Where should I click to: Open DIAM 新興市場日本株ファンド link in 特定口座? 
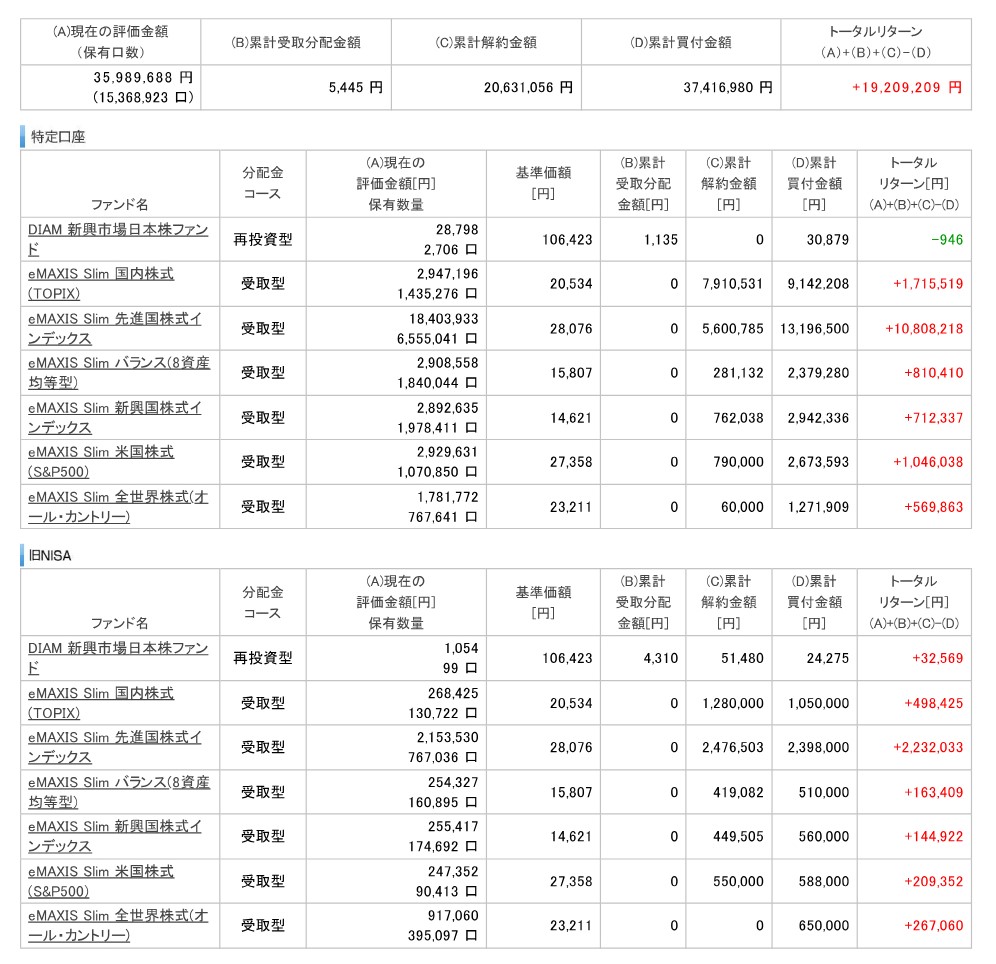pyautogui.click(x=118, y=239)
